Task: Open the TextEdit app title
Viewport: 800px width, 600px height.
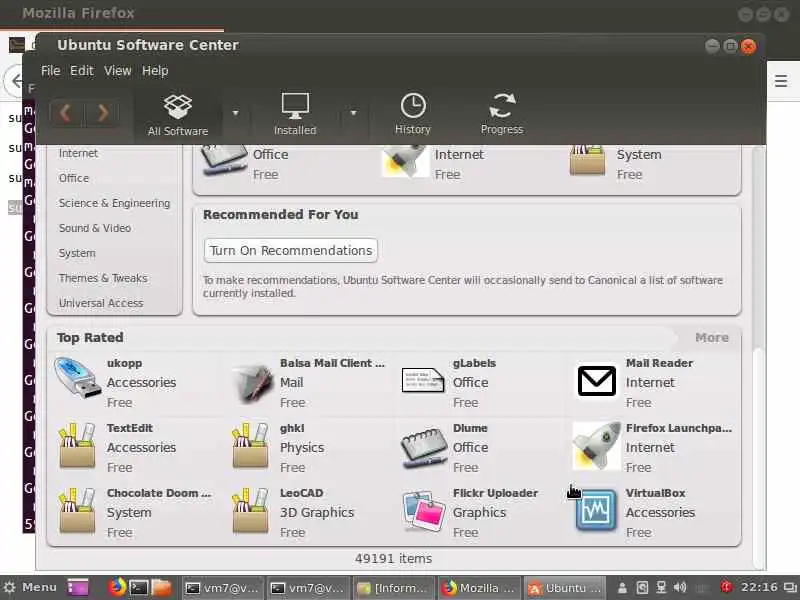Action: click(130, 428)
